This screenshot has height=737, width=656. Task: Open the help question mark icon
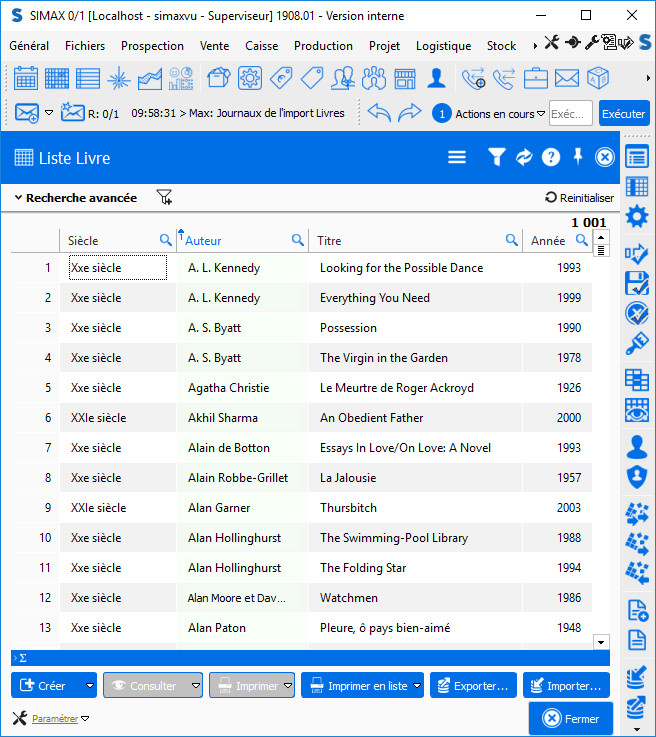550,157
